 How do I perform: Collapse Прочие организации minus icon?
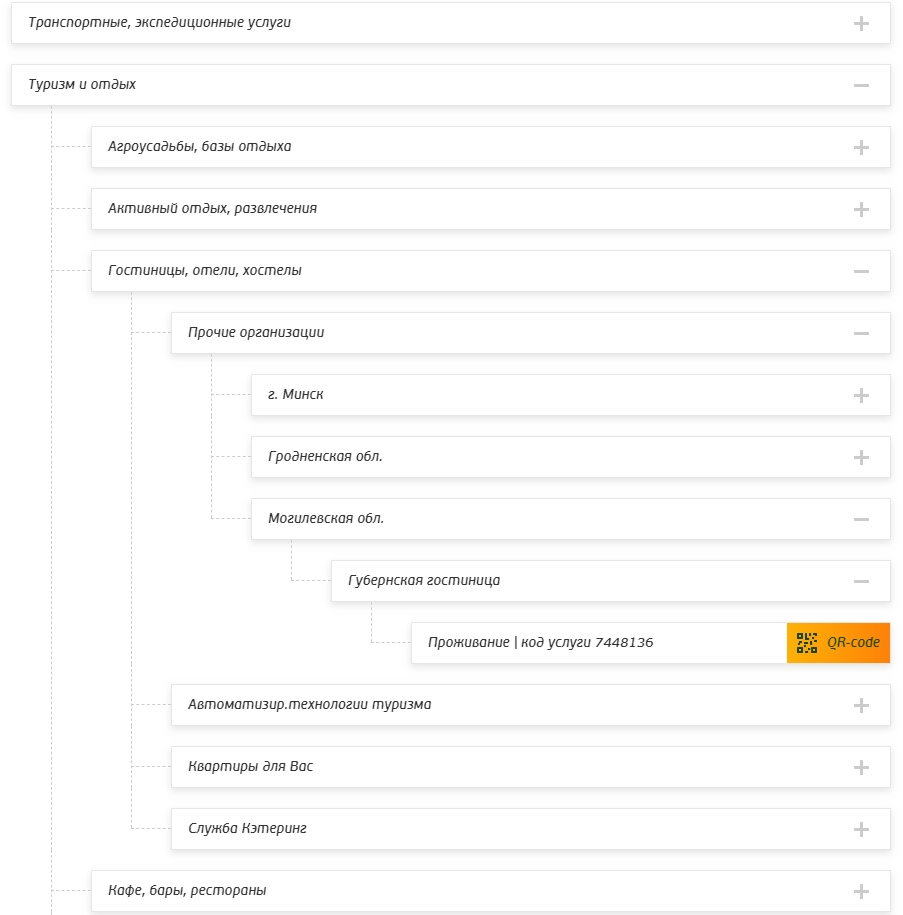(x=861, y=333)
